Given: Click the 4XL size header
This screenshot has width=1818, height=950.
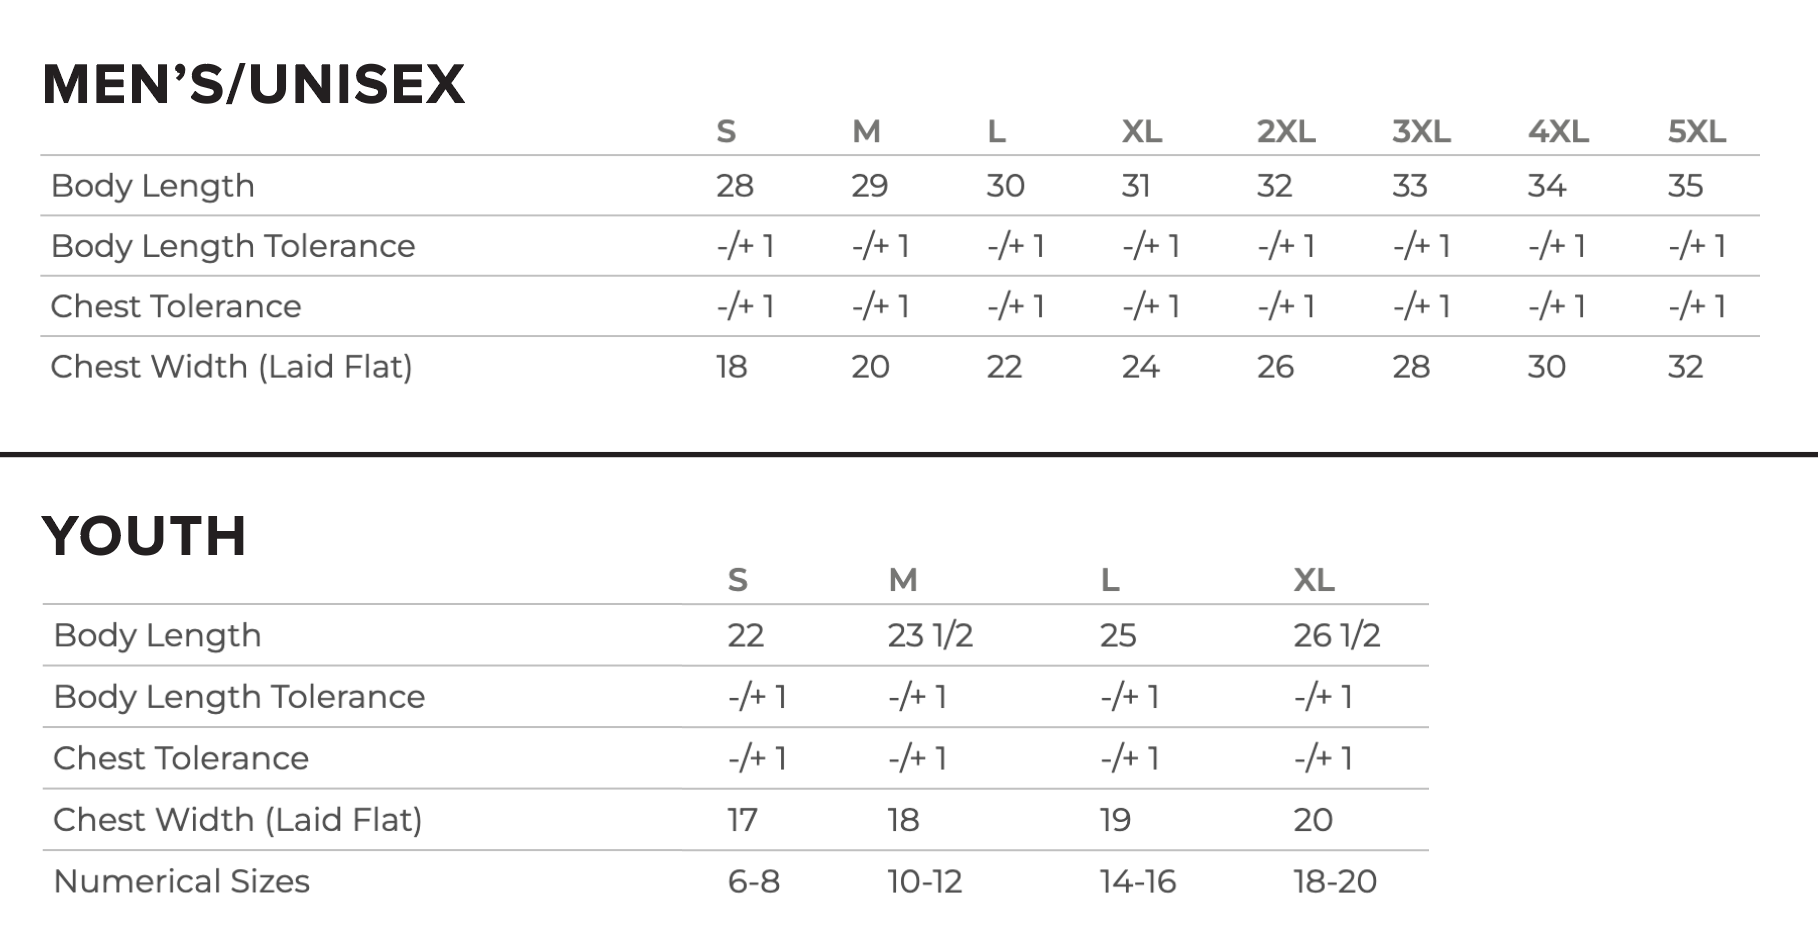Looking at the screenshot, I should pyautogui.click(x=1557, y=131).
